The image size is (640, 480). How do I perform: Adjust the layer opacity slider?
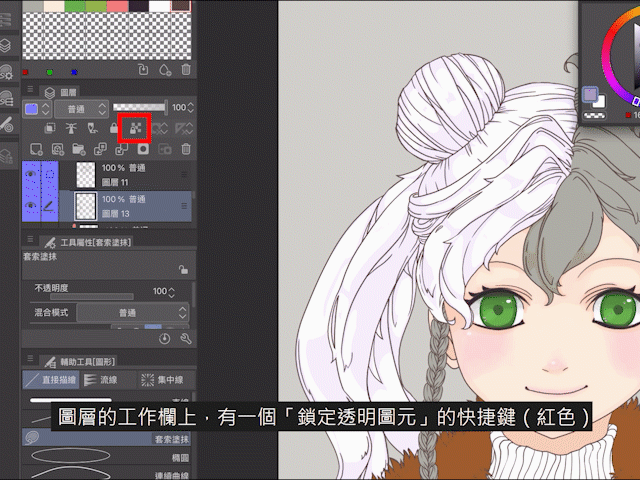point(140,108)
